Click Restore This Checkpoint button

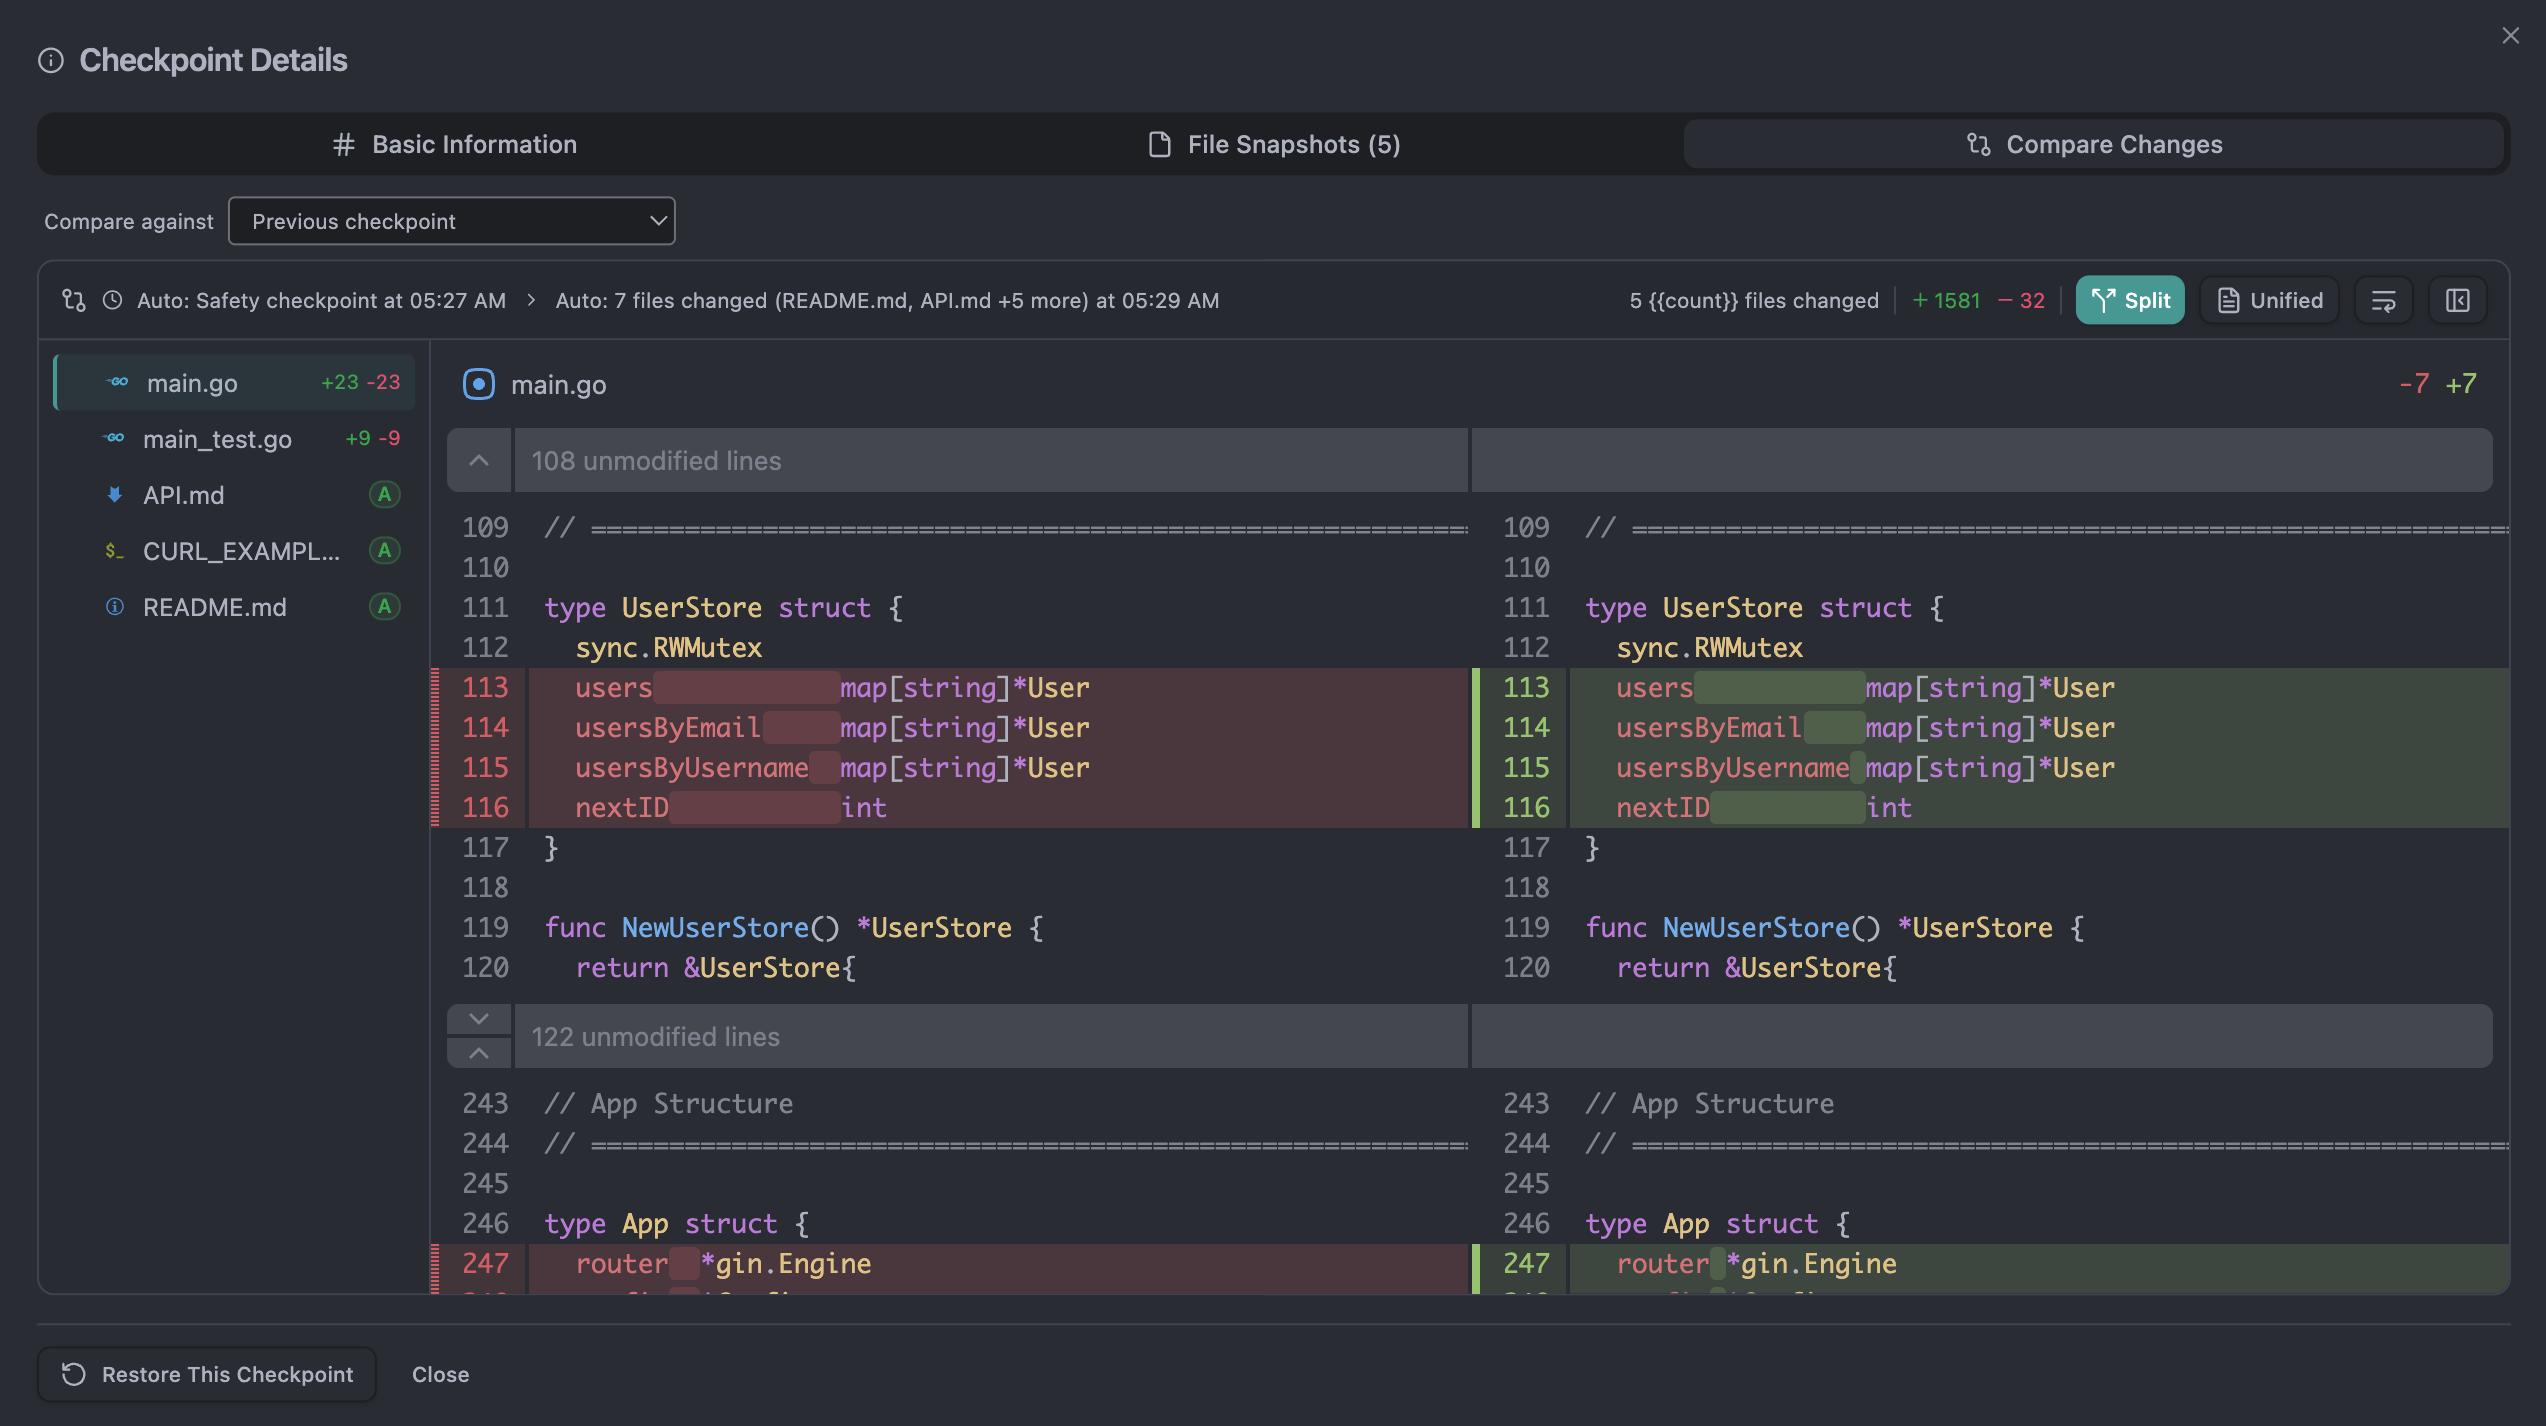point(207,1374)
